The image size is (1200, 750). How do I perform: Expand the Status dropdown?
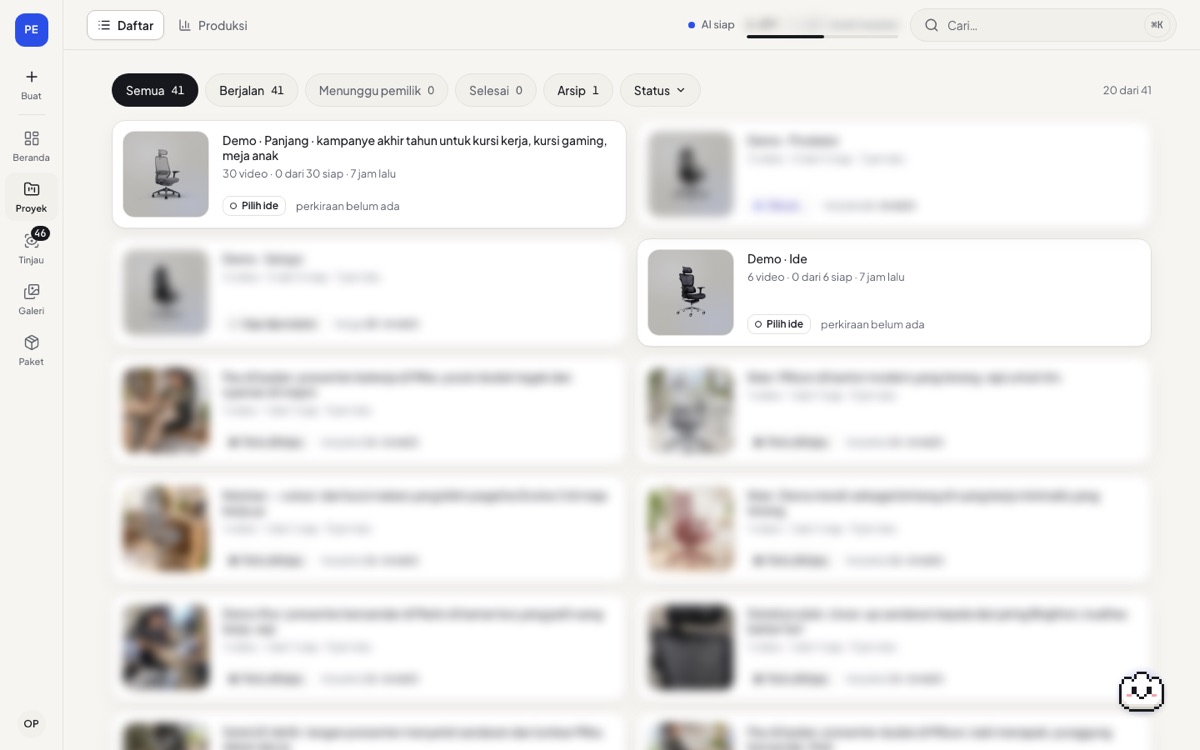660,90
